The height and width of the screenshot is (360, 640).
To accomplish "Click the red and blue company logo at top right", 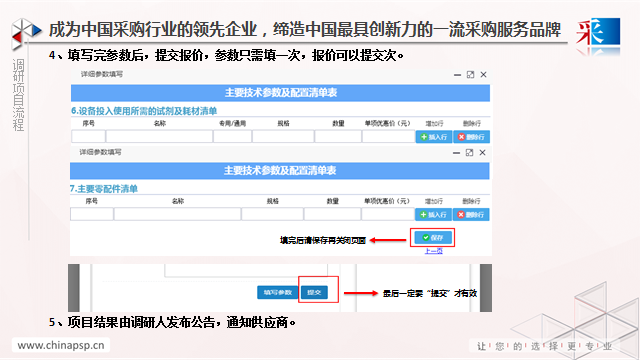I will pyautogui.click(x=598, y=32).
